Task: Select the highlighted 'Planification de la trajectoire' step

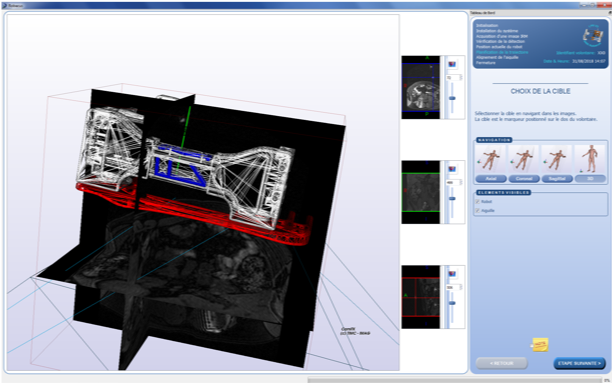Action: click(502, 52)
